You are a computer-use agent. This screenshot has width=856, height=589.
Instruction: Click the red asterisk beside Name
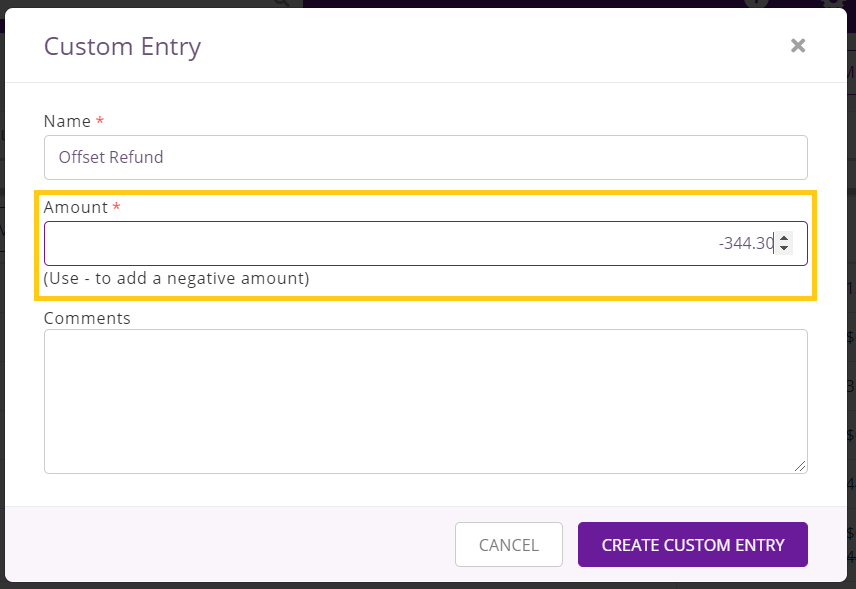click(100, 120)
